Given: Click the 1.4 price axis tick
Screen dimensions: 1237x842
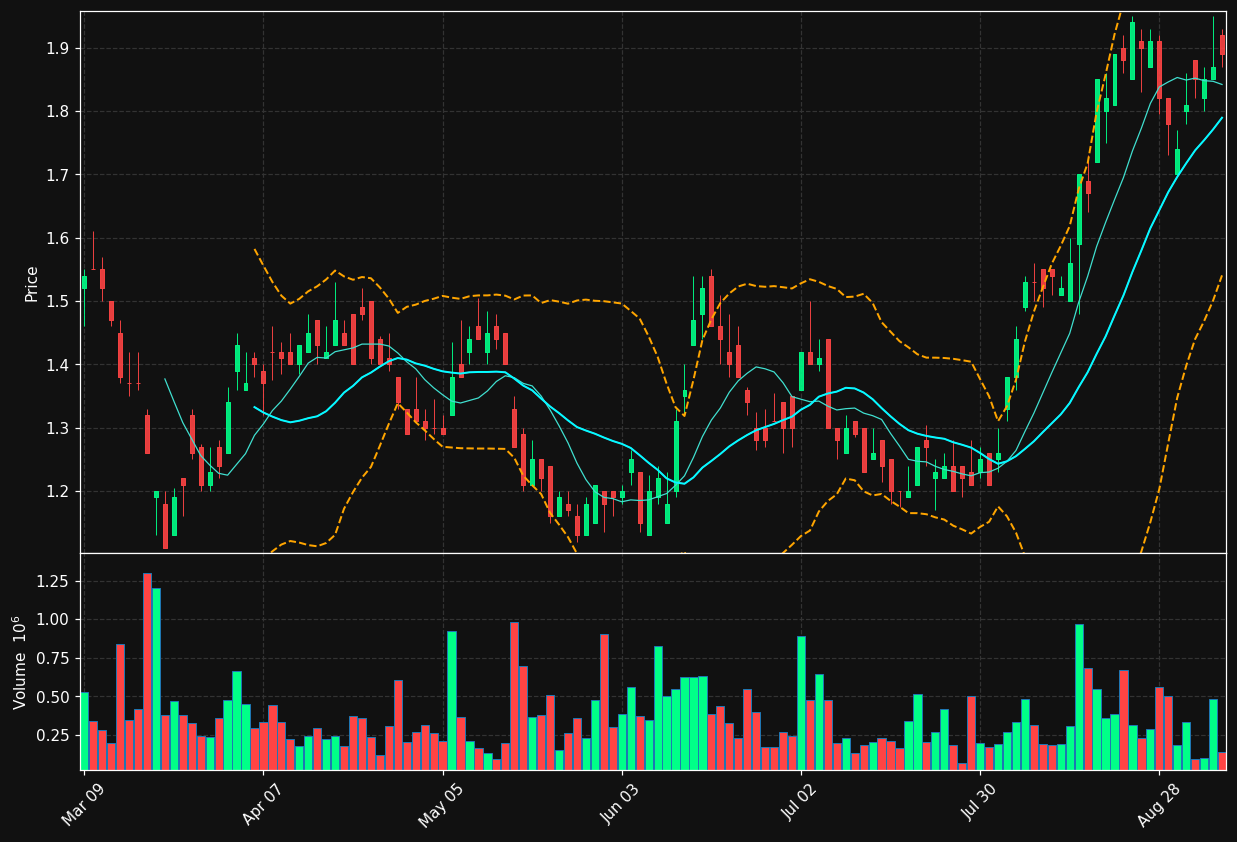Looking at the screenshot, I should [59, 365].
